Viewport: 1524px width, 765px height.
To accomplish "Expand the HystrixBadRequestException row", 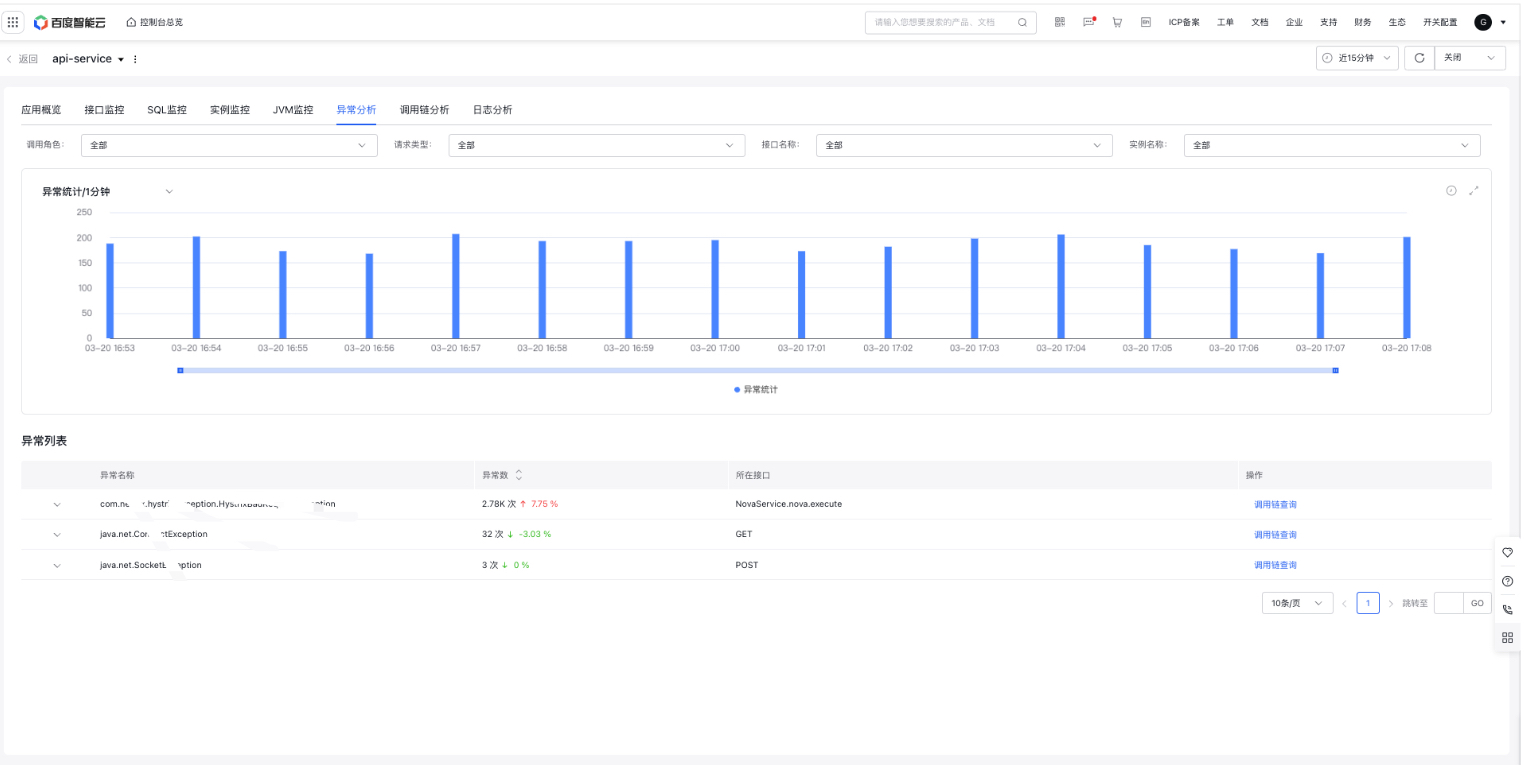I will [x=57, y=504].
